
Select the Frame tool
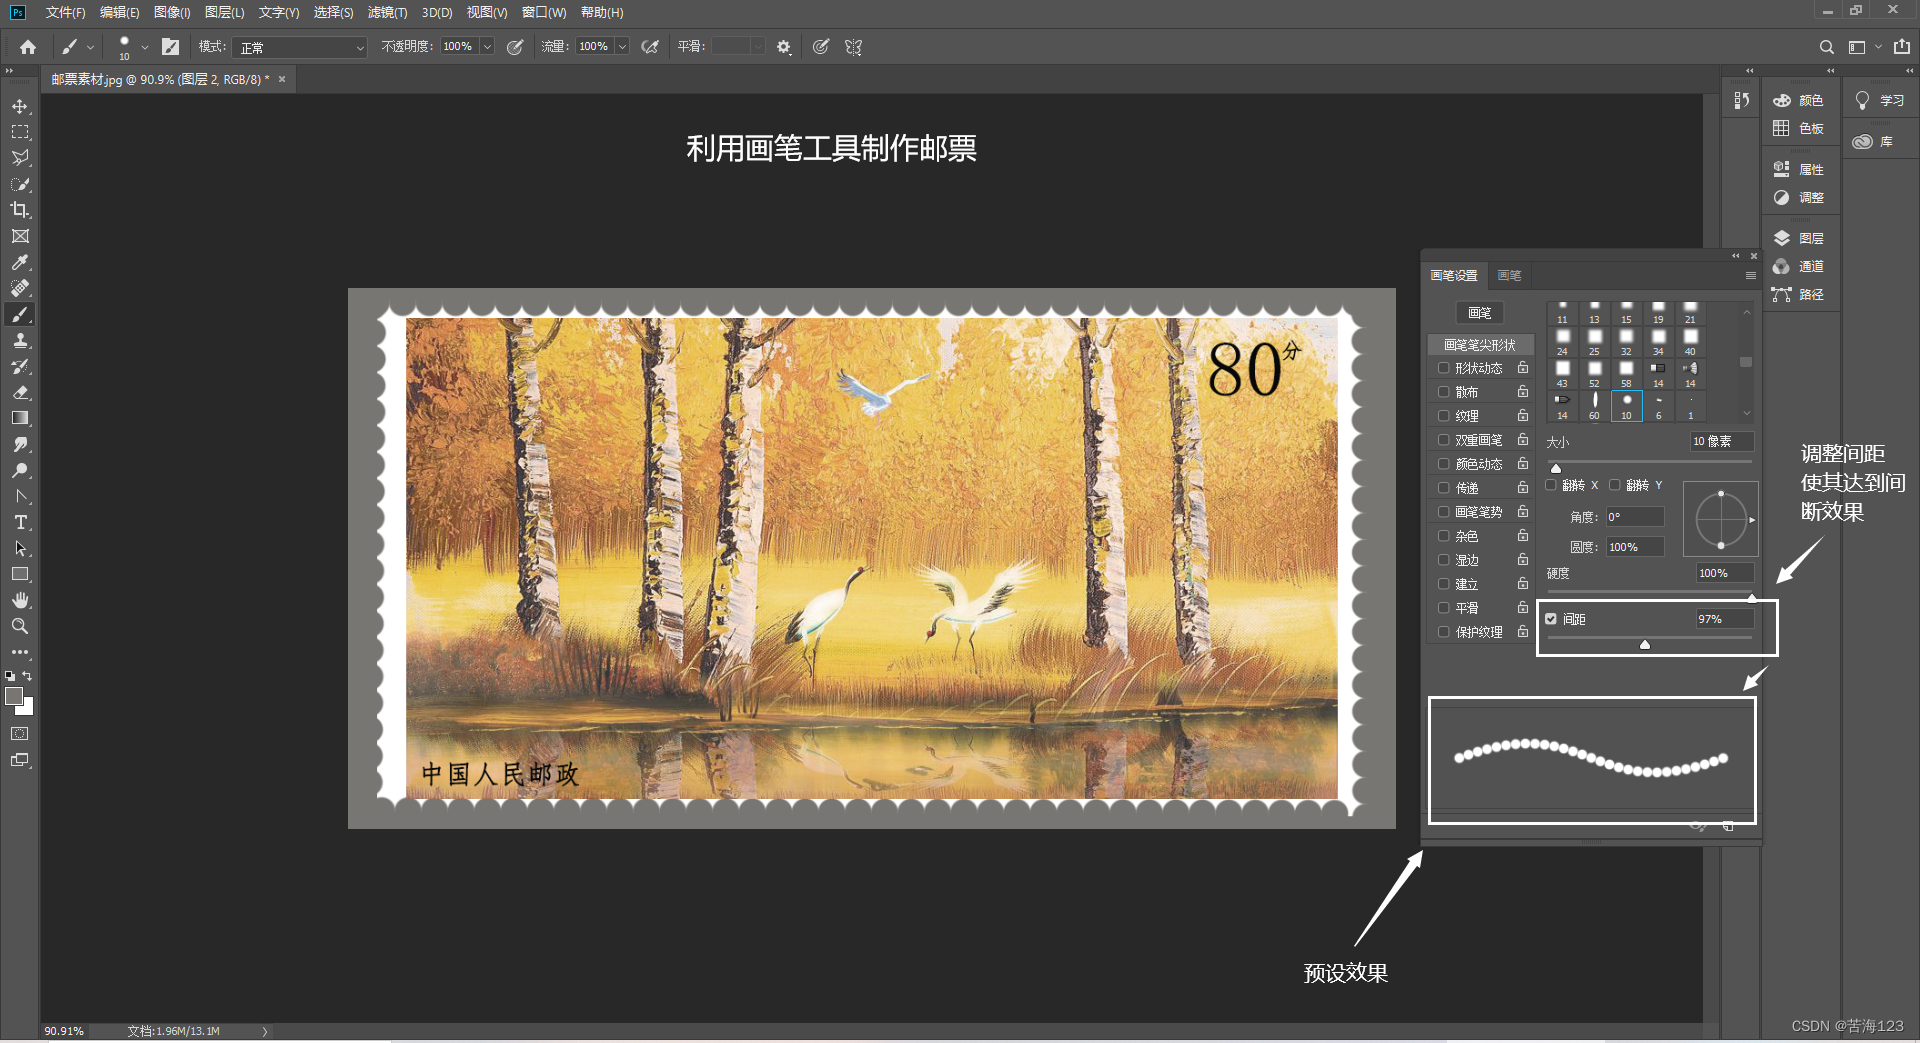[x=20, y=236]
